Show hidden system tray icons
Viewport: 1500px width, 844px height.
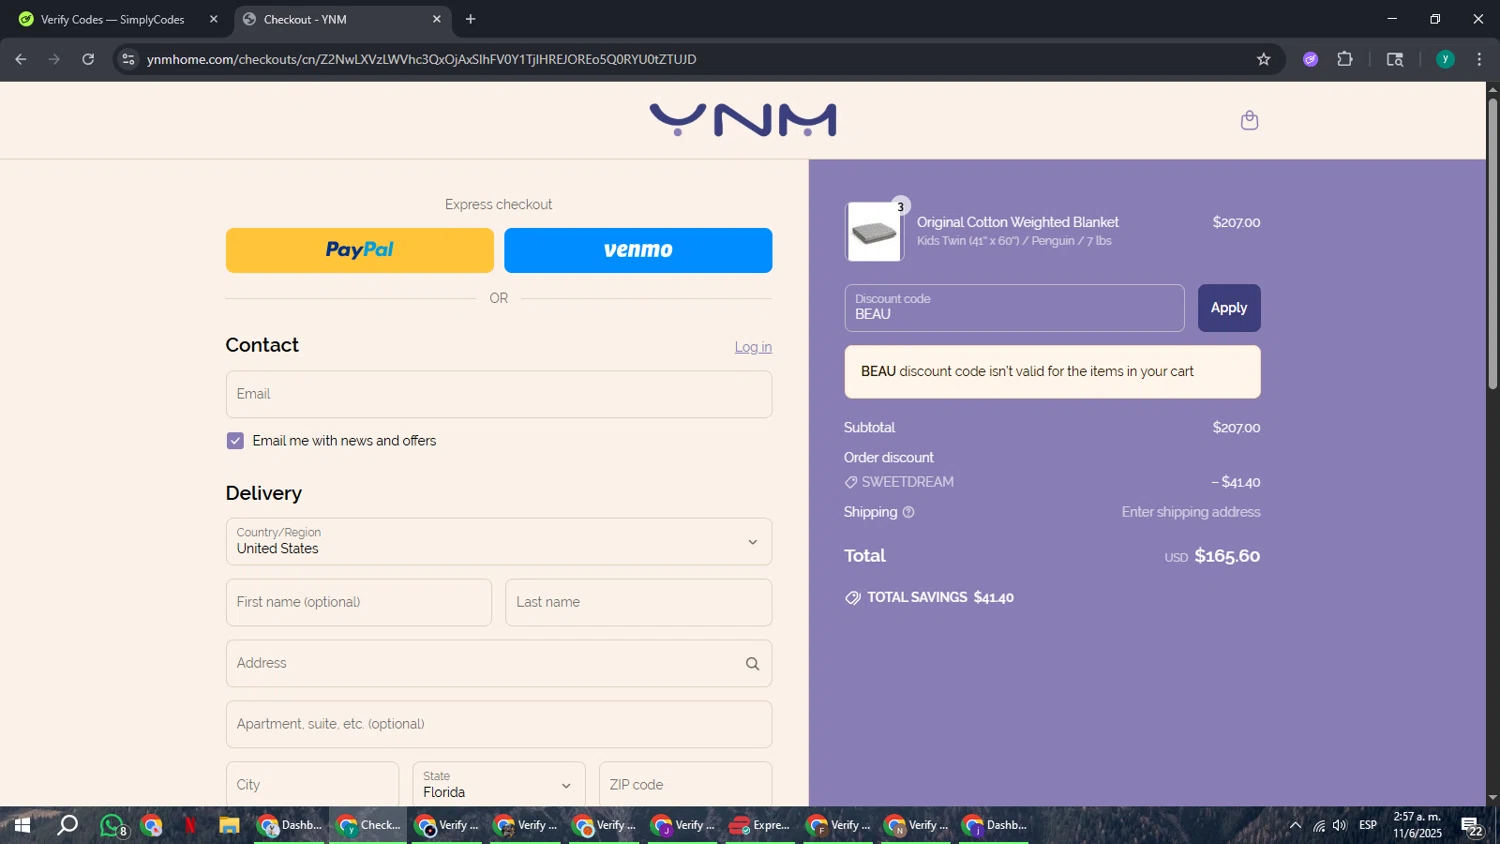coord(1295,825)
